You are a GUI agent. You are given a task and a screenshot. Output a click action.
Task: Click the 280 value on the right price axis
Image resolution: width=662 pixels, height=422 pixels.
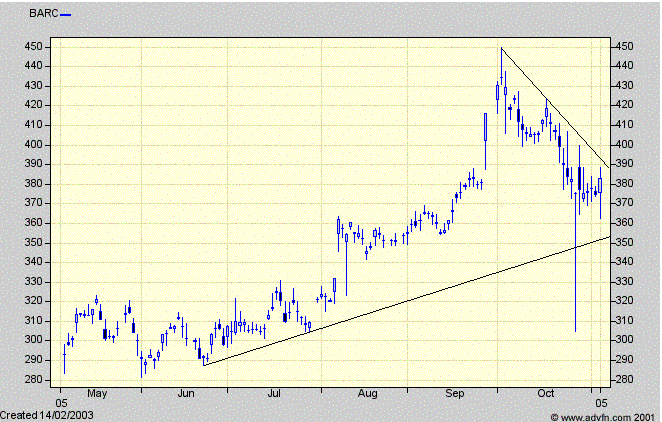(x=623, y=379)
